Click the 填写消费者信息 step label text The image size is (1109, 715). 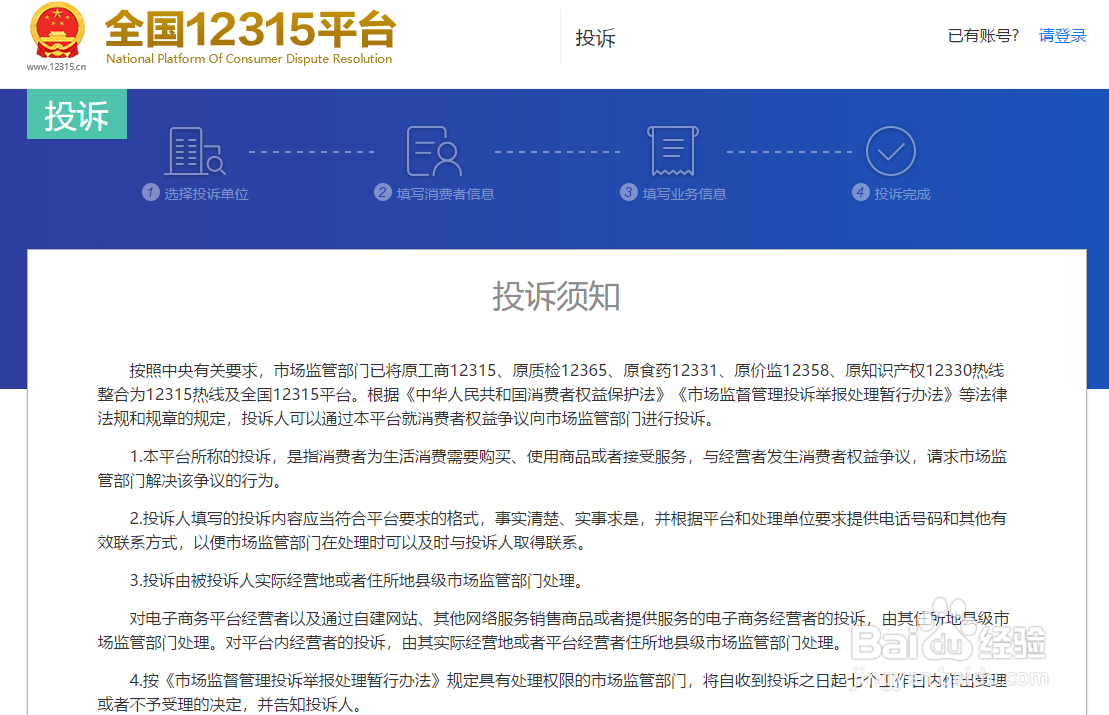pyautogui.click(x=445, y=193)
